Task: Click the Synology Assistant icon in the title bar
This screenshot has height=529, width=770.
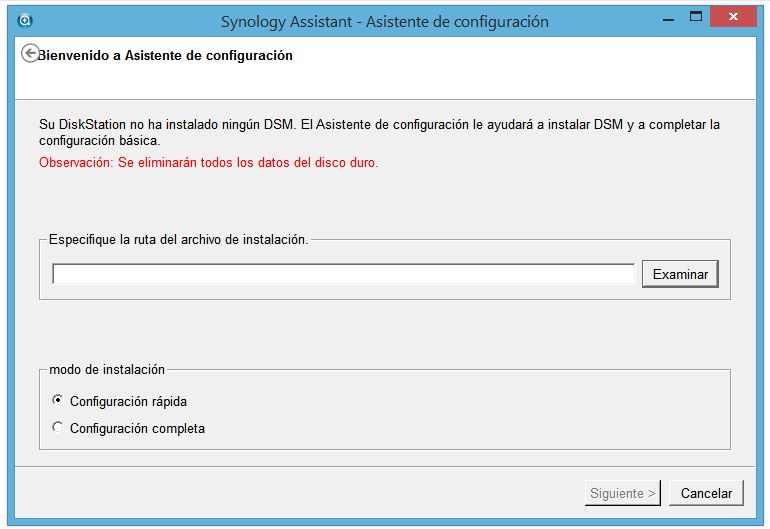Action: [25, 21]
